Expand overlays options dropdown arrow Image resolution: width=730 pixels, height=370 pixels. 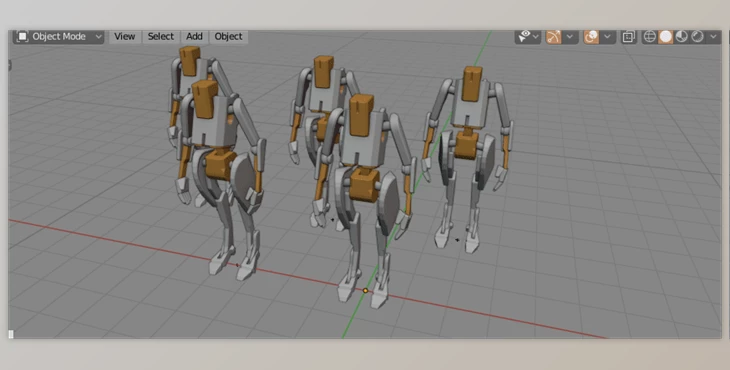click(x=608, y=37)
